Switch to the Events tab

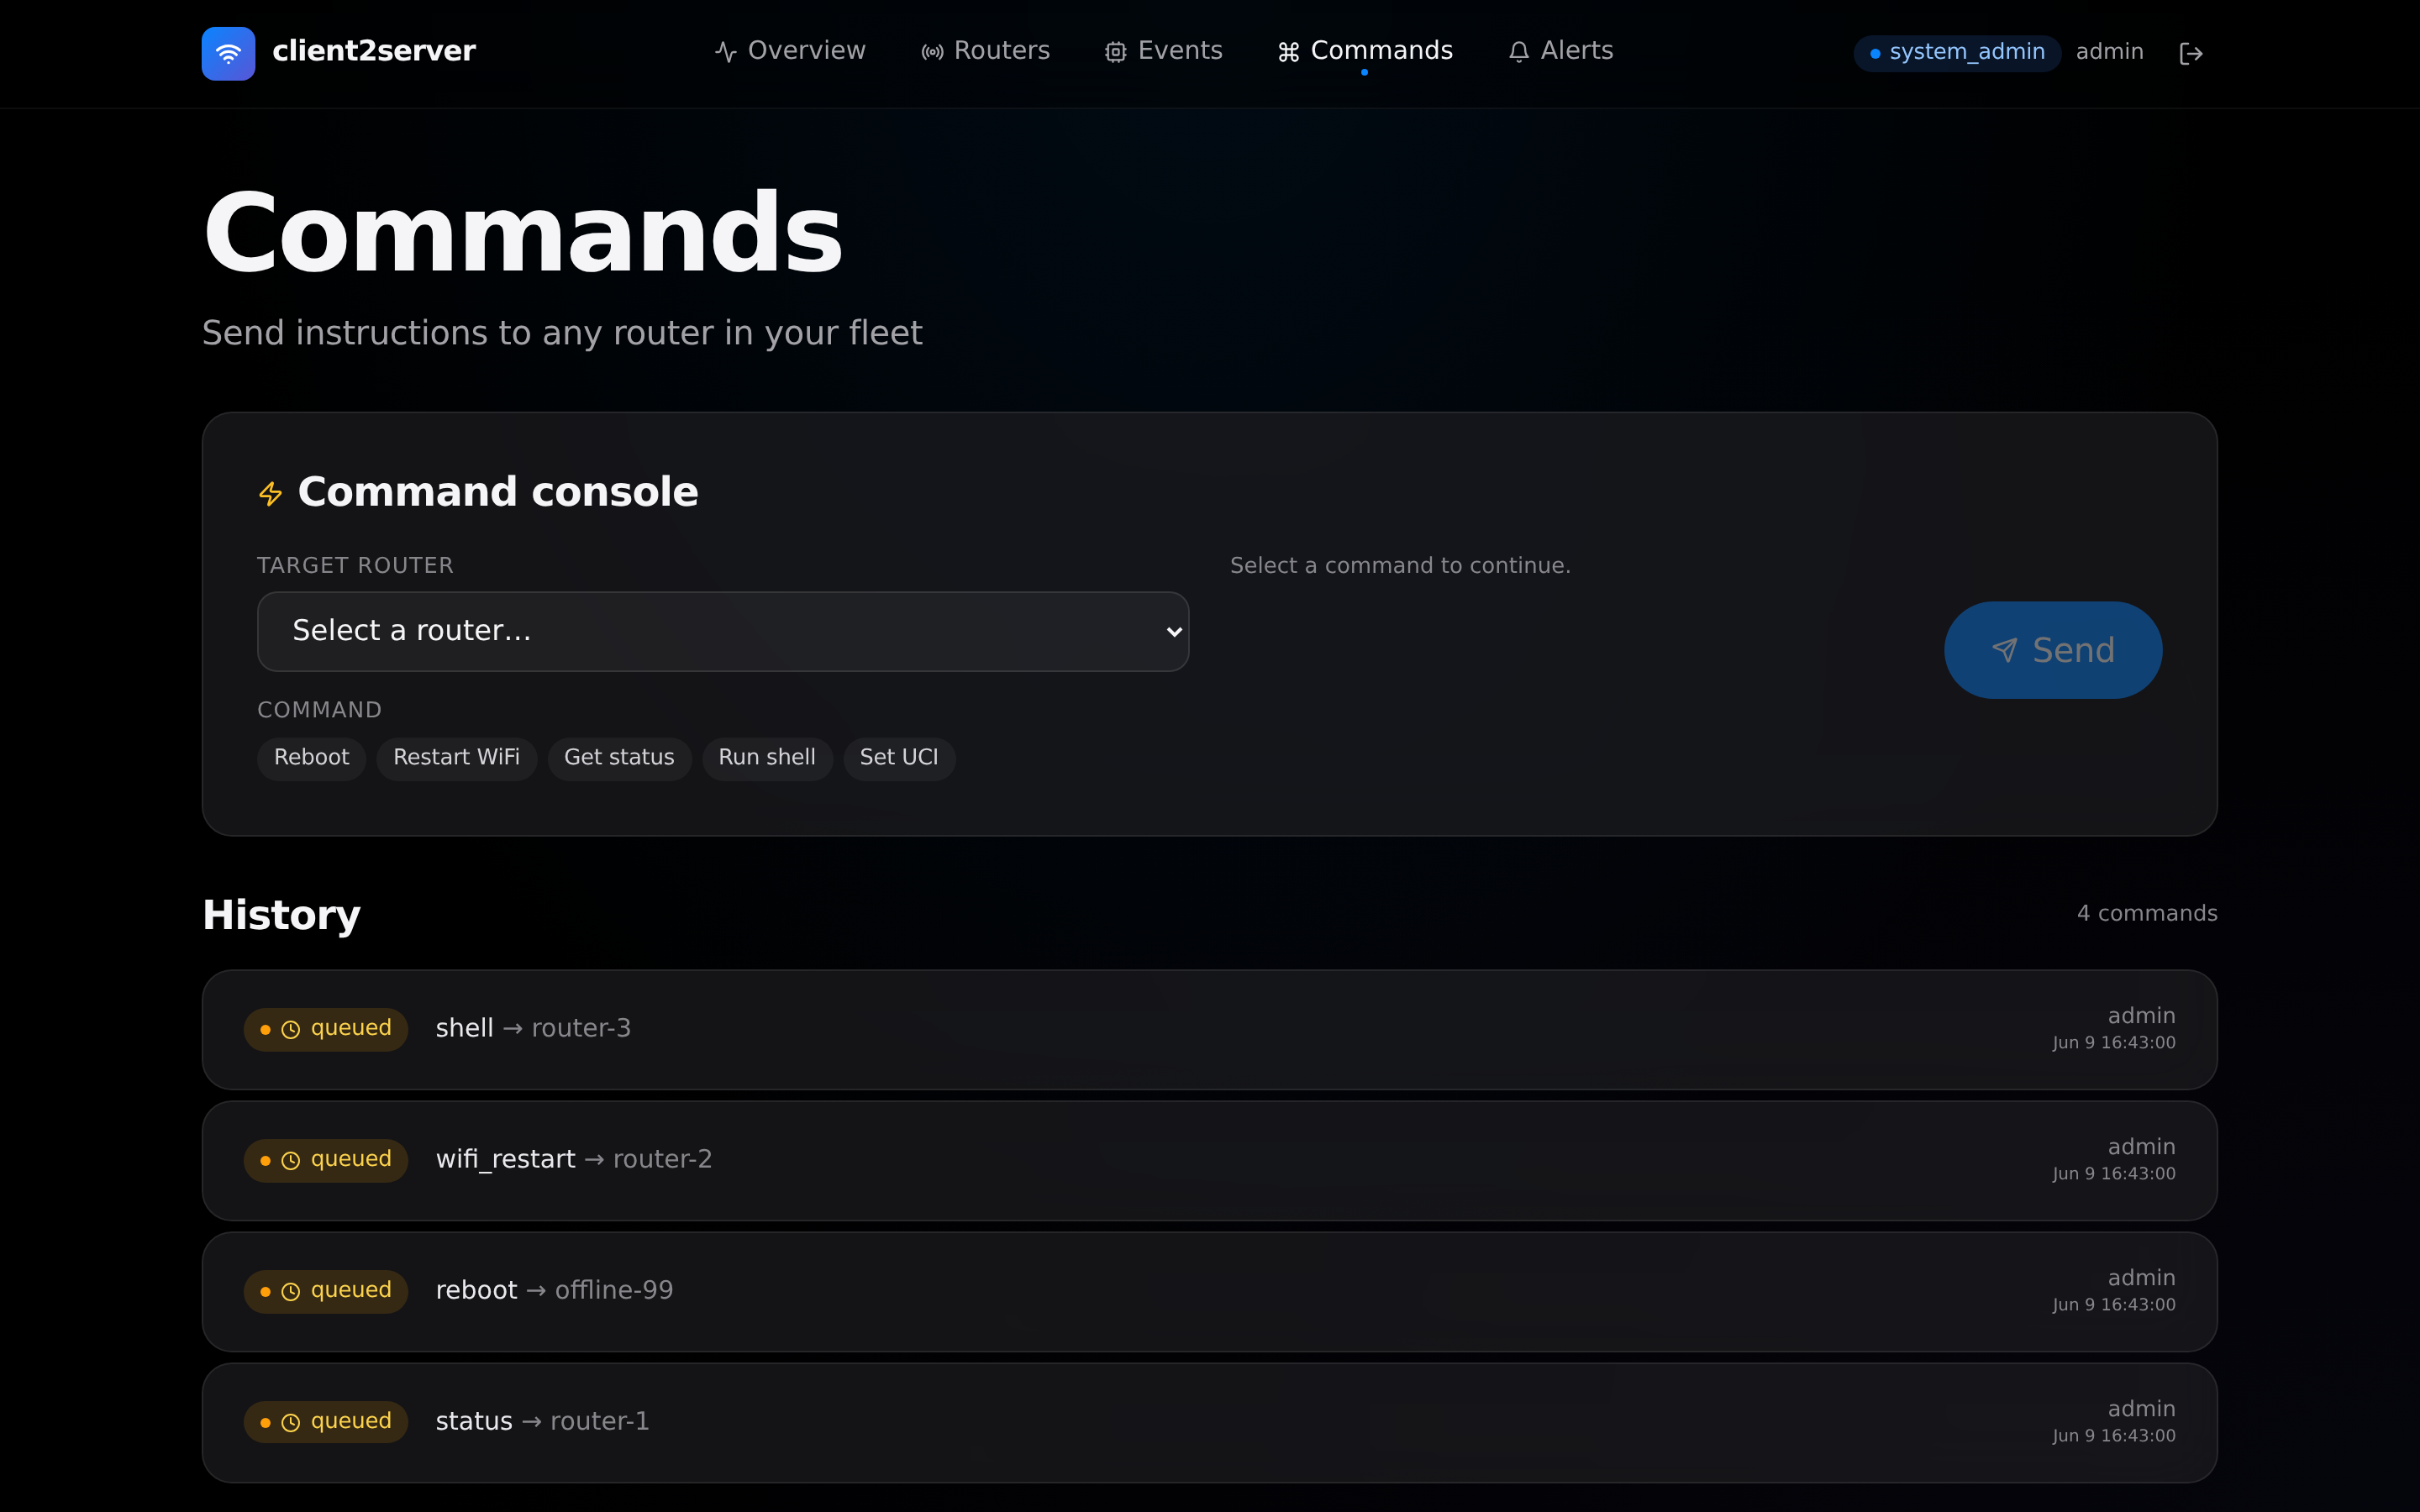[1164, 51]
